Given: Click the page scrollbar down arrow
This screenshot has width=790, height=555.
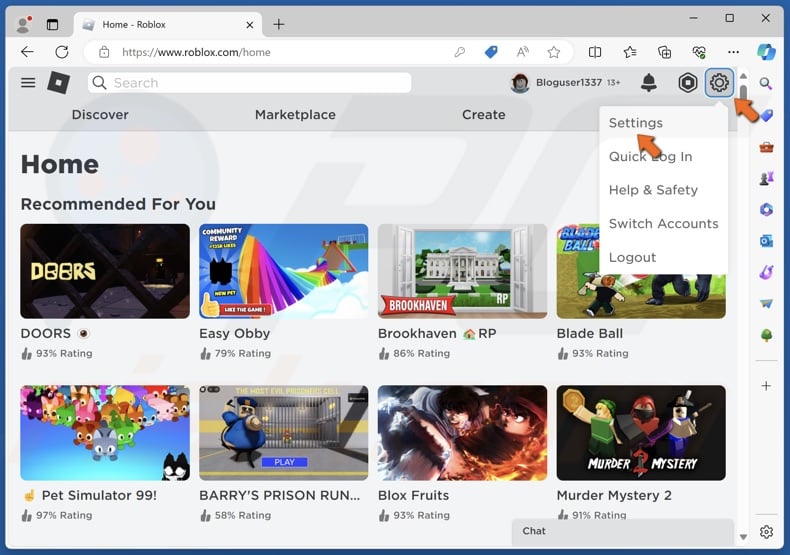Looking at the screenshot, I should click(743, 537).
